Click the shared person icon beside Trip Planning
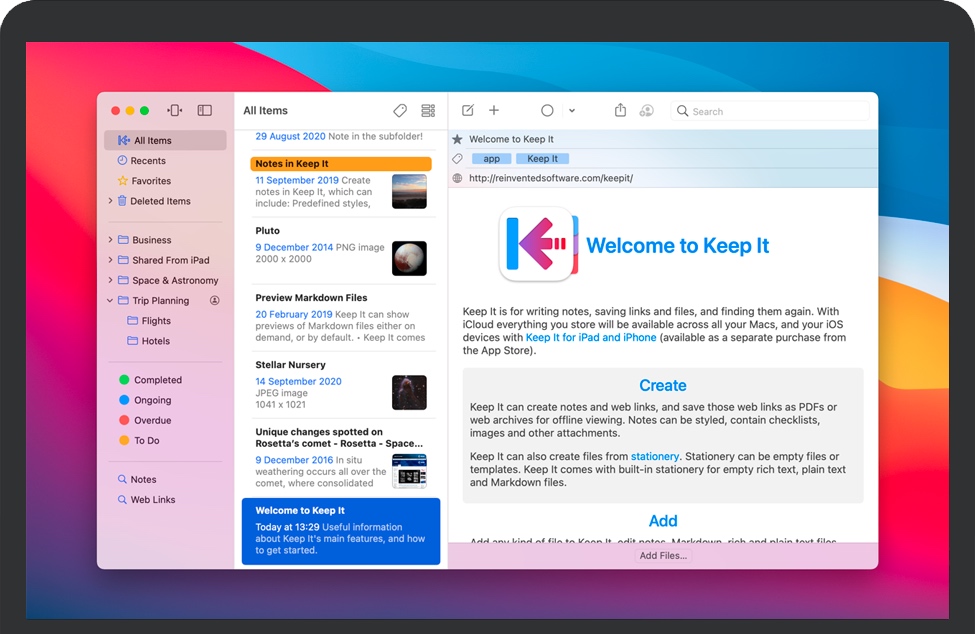The height and width of the screenshot is (634, 975). [214, 301]
